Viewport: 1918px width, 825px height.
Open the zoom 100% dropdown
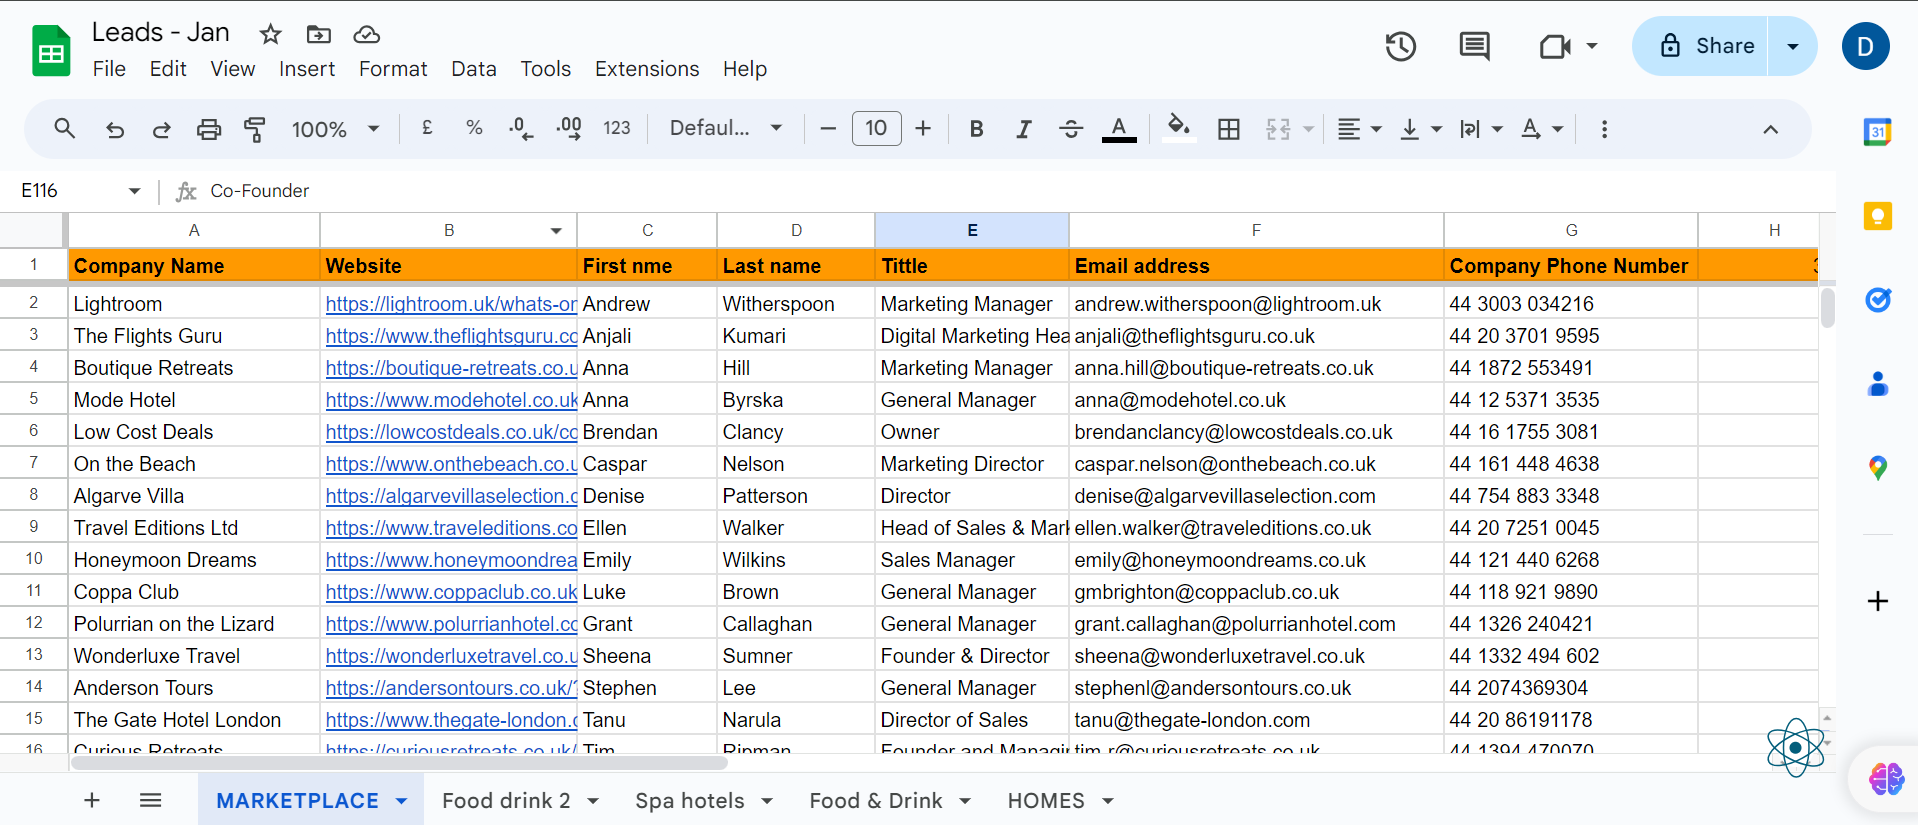tap(335, 129)
